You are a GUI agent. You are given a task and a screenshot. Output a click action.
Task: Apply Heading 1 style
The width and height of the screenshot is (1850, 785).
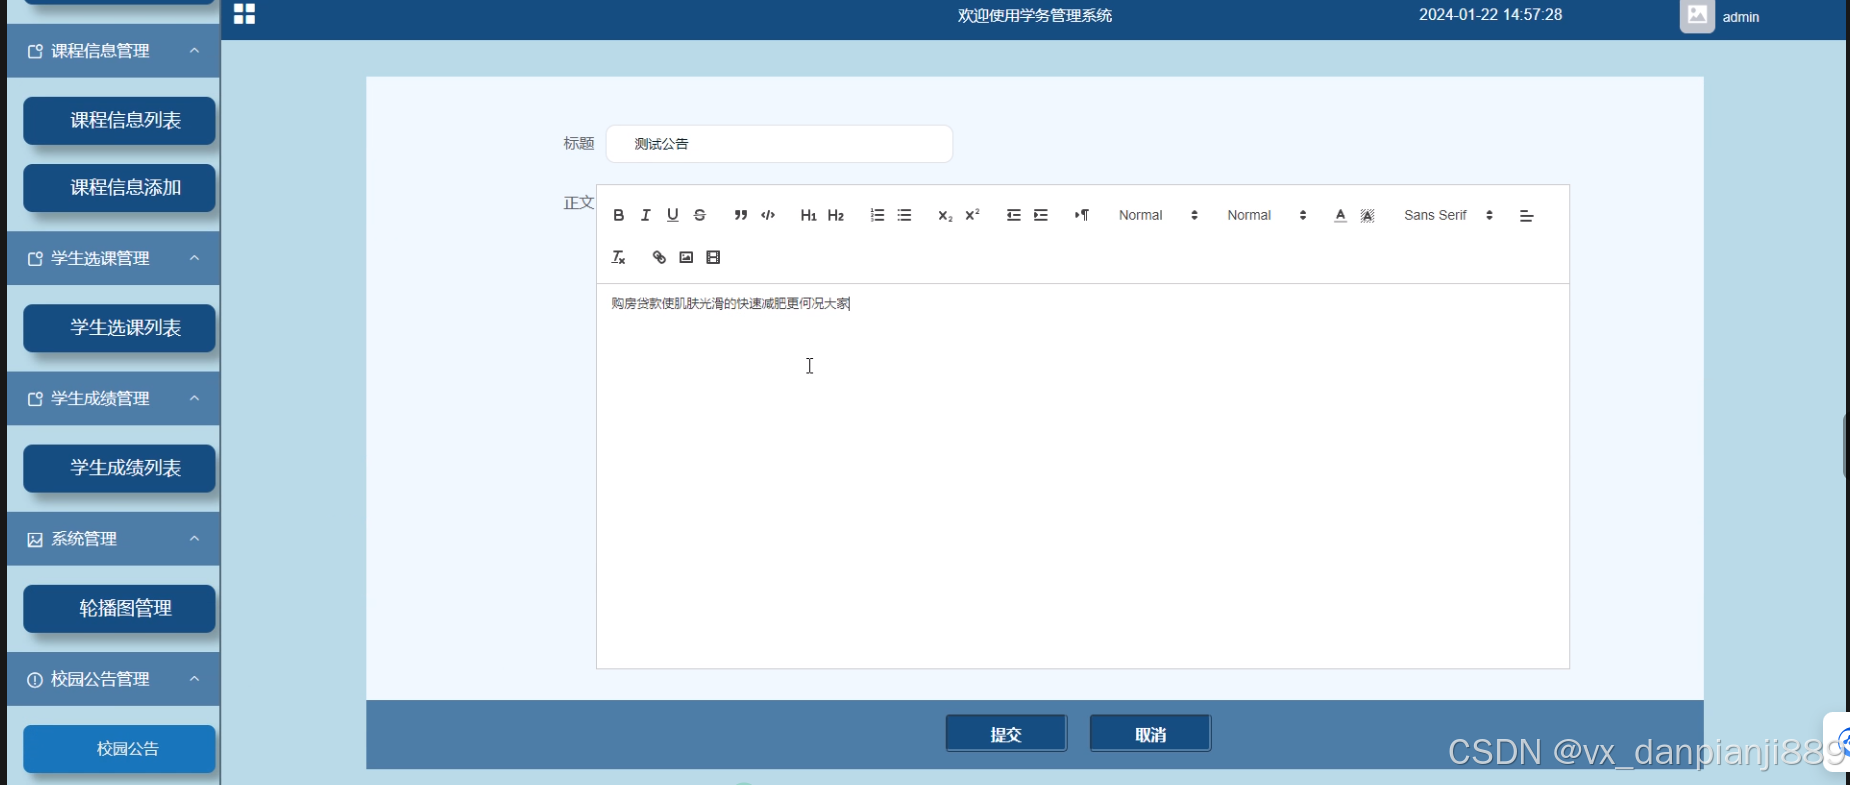pos(809,215)
